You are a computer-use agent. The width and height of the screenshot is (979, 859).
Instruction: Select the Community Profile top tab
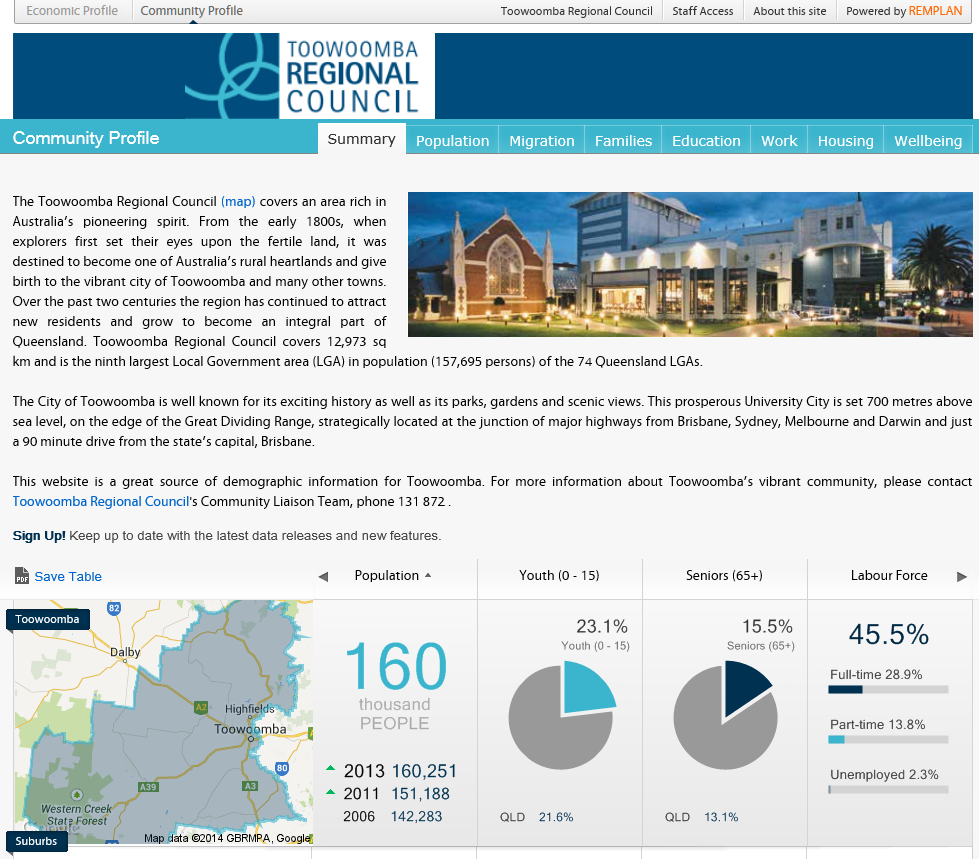click(191, 11)
